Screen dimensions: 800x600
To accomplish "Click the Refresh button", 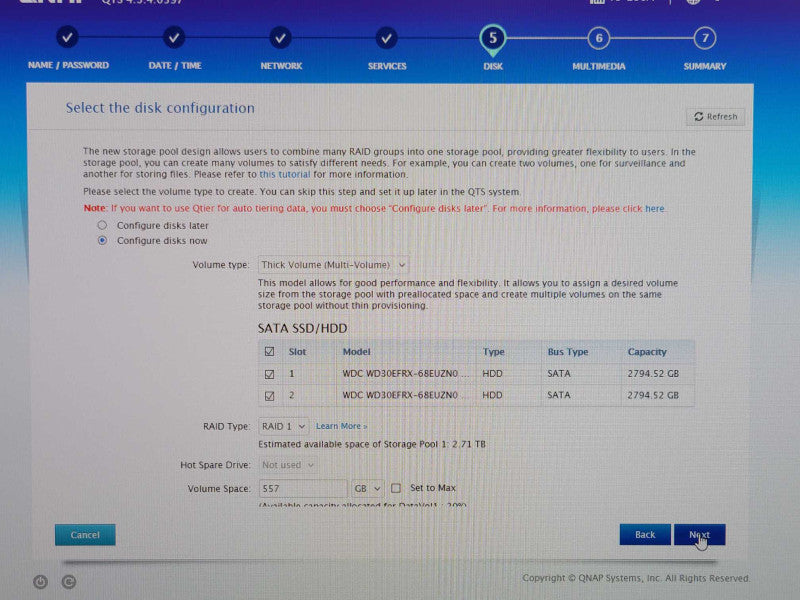I will point(715,116).
